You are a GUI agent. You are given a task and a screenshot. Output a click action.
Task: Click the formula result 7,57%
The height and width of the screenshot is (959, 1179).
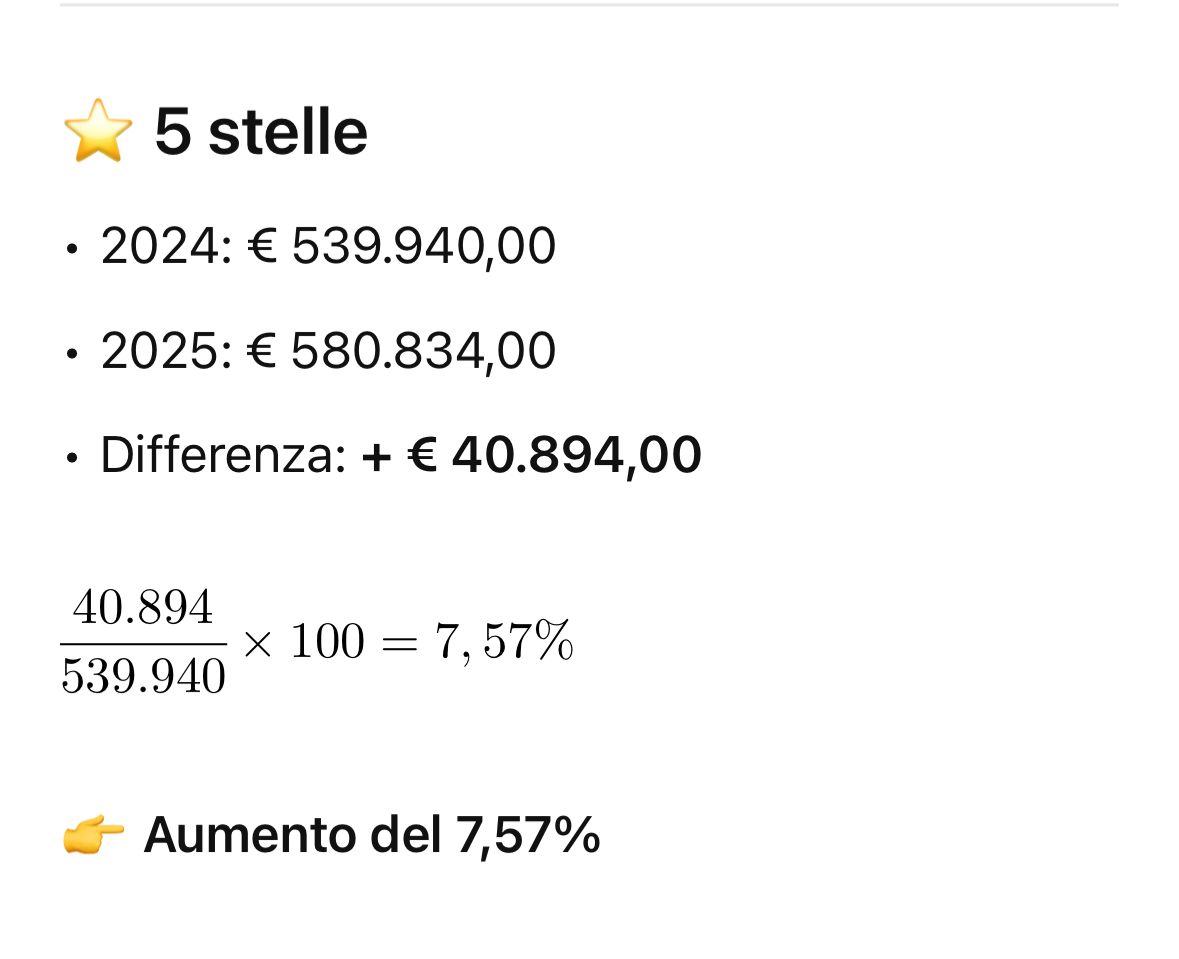[x=504, y=642]
